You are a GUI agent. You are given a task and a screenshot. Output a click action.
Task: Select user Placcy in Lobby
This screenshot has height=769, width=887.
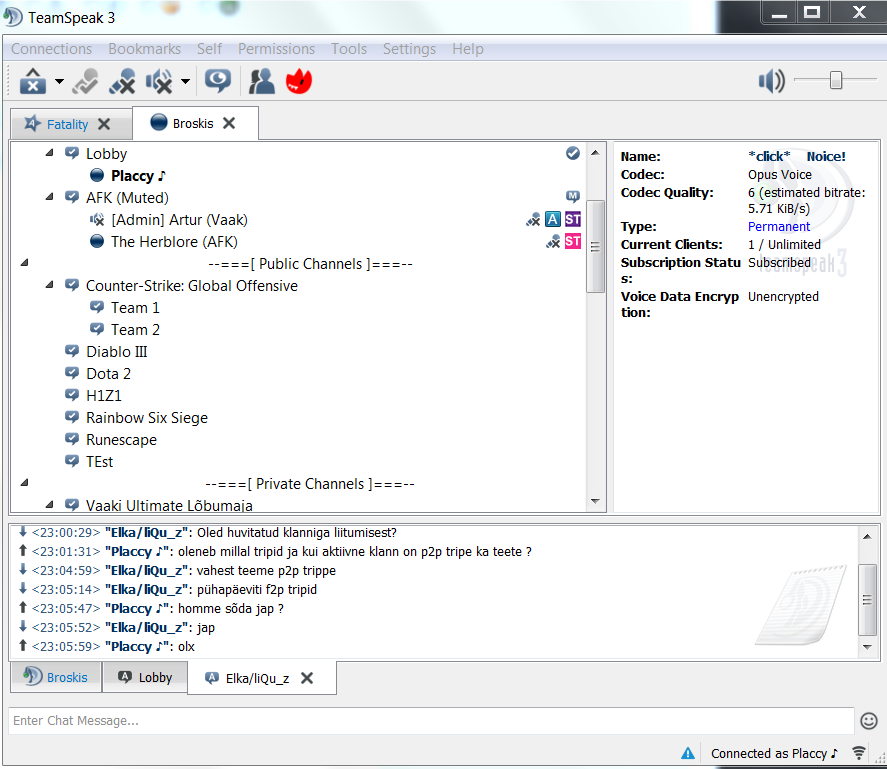138,176
